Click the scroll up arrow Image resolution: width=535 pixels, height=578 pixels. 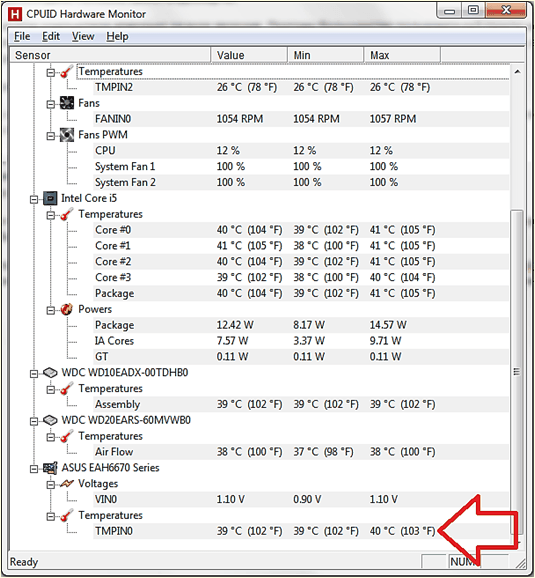coord(517,72)
